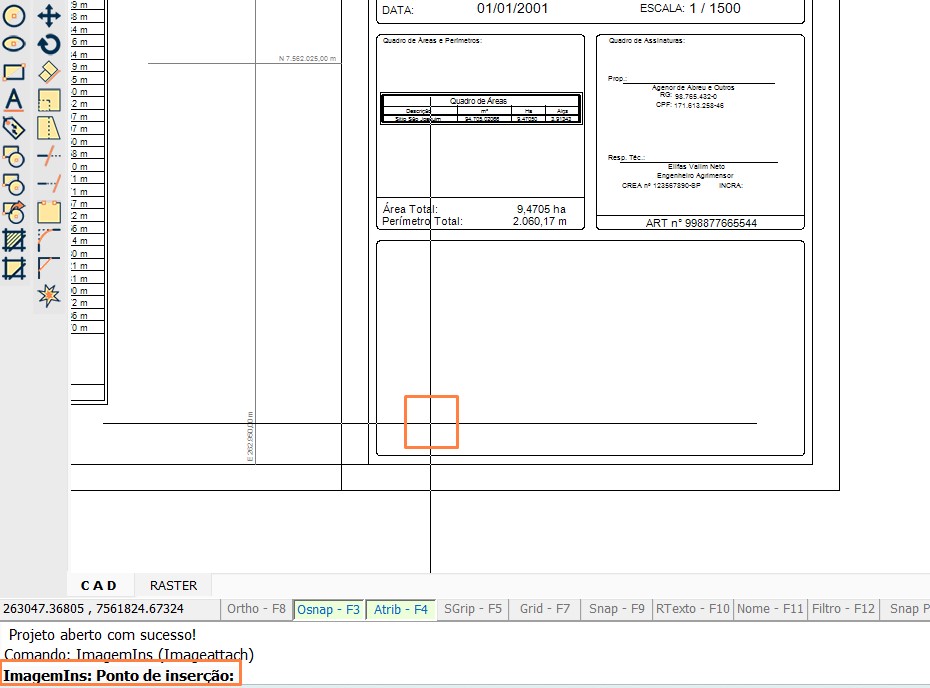This screenshot has width=930, height=688.
Task: Select the Rotate tool
Action: 48,43
